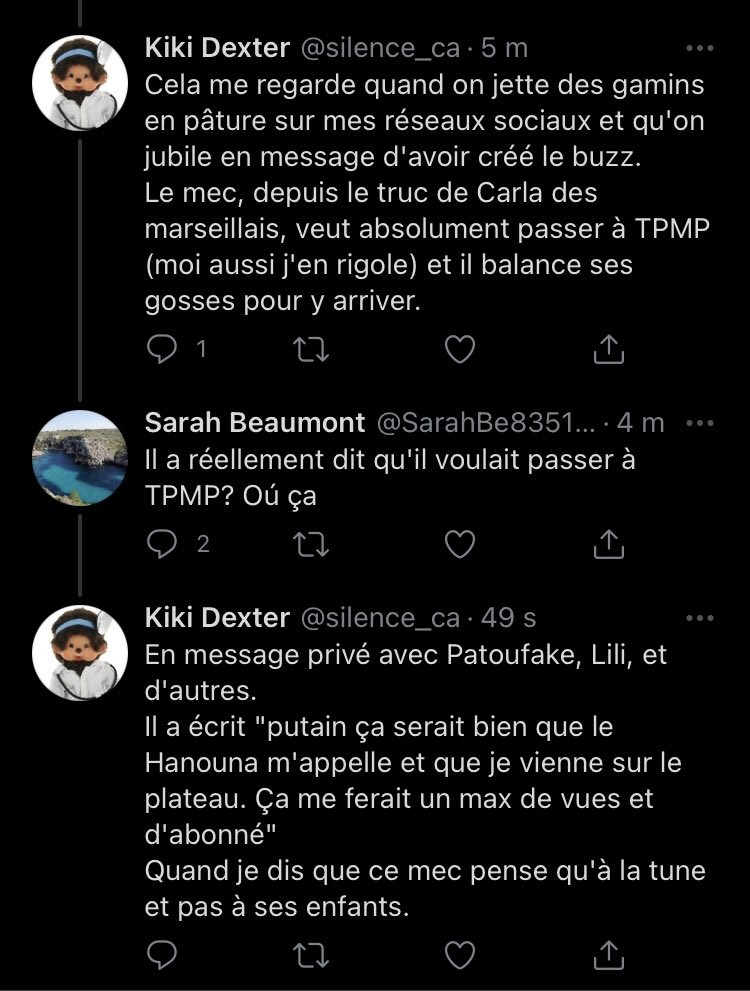The width and height of the screenshot is (750, 991).
Task: Open more options on Kiki Dexter's first tweet
Action: pos(699,49)
